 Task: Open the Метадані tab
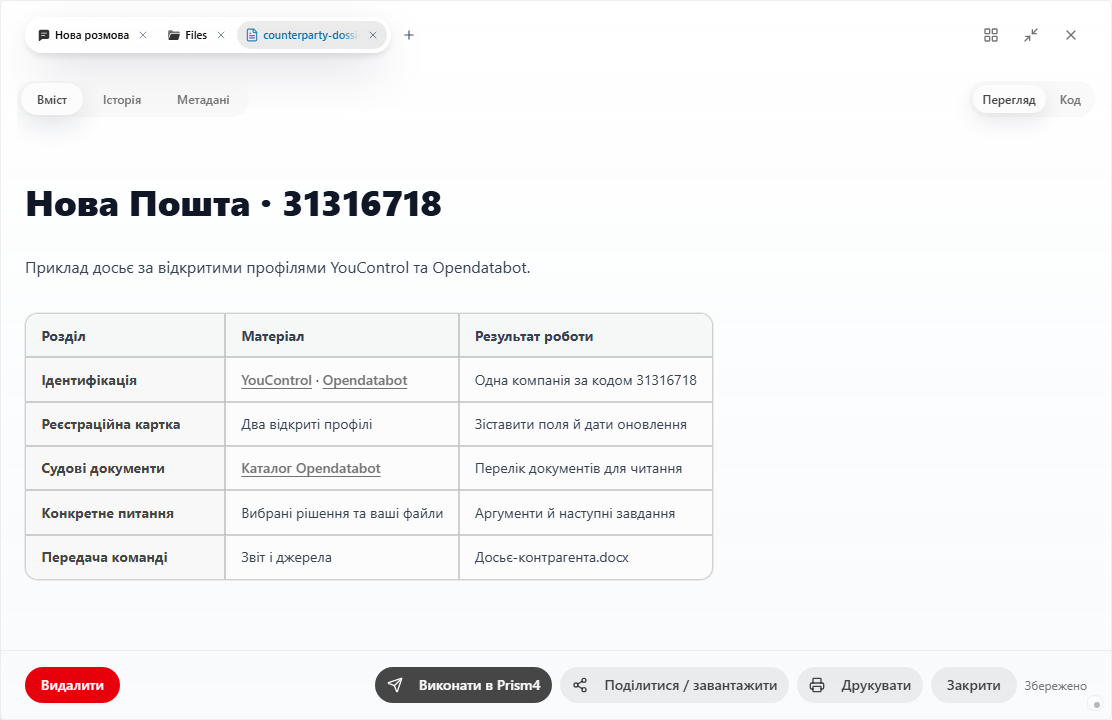pyautogui.click(x=203, y=100)
